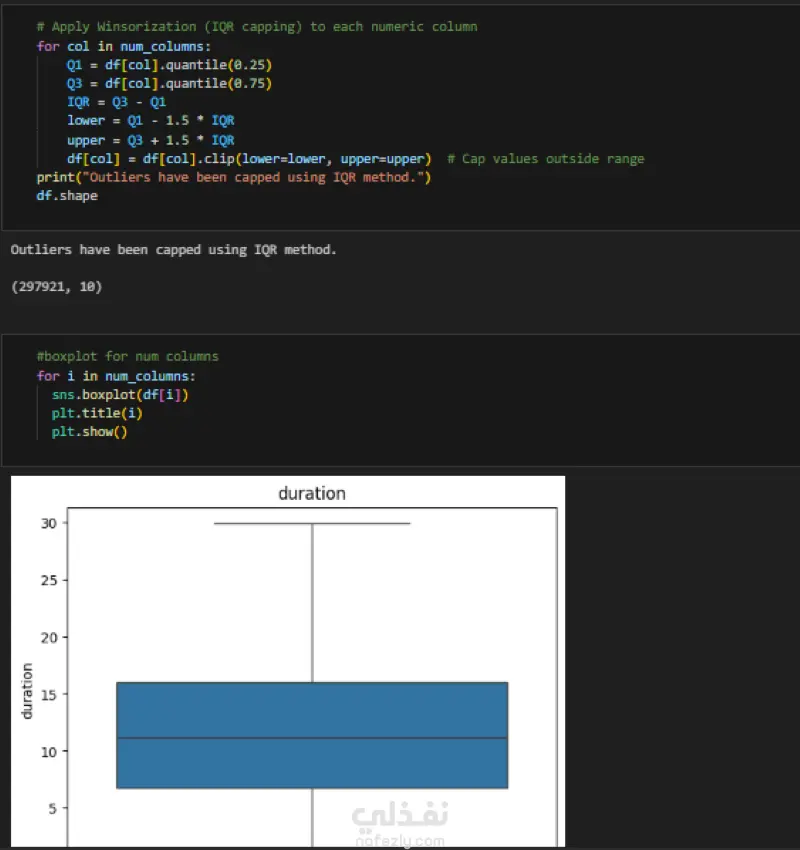Click the nafezly watermark logo on the plot

tap(400, 820)
